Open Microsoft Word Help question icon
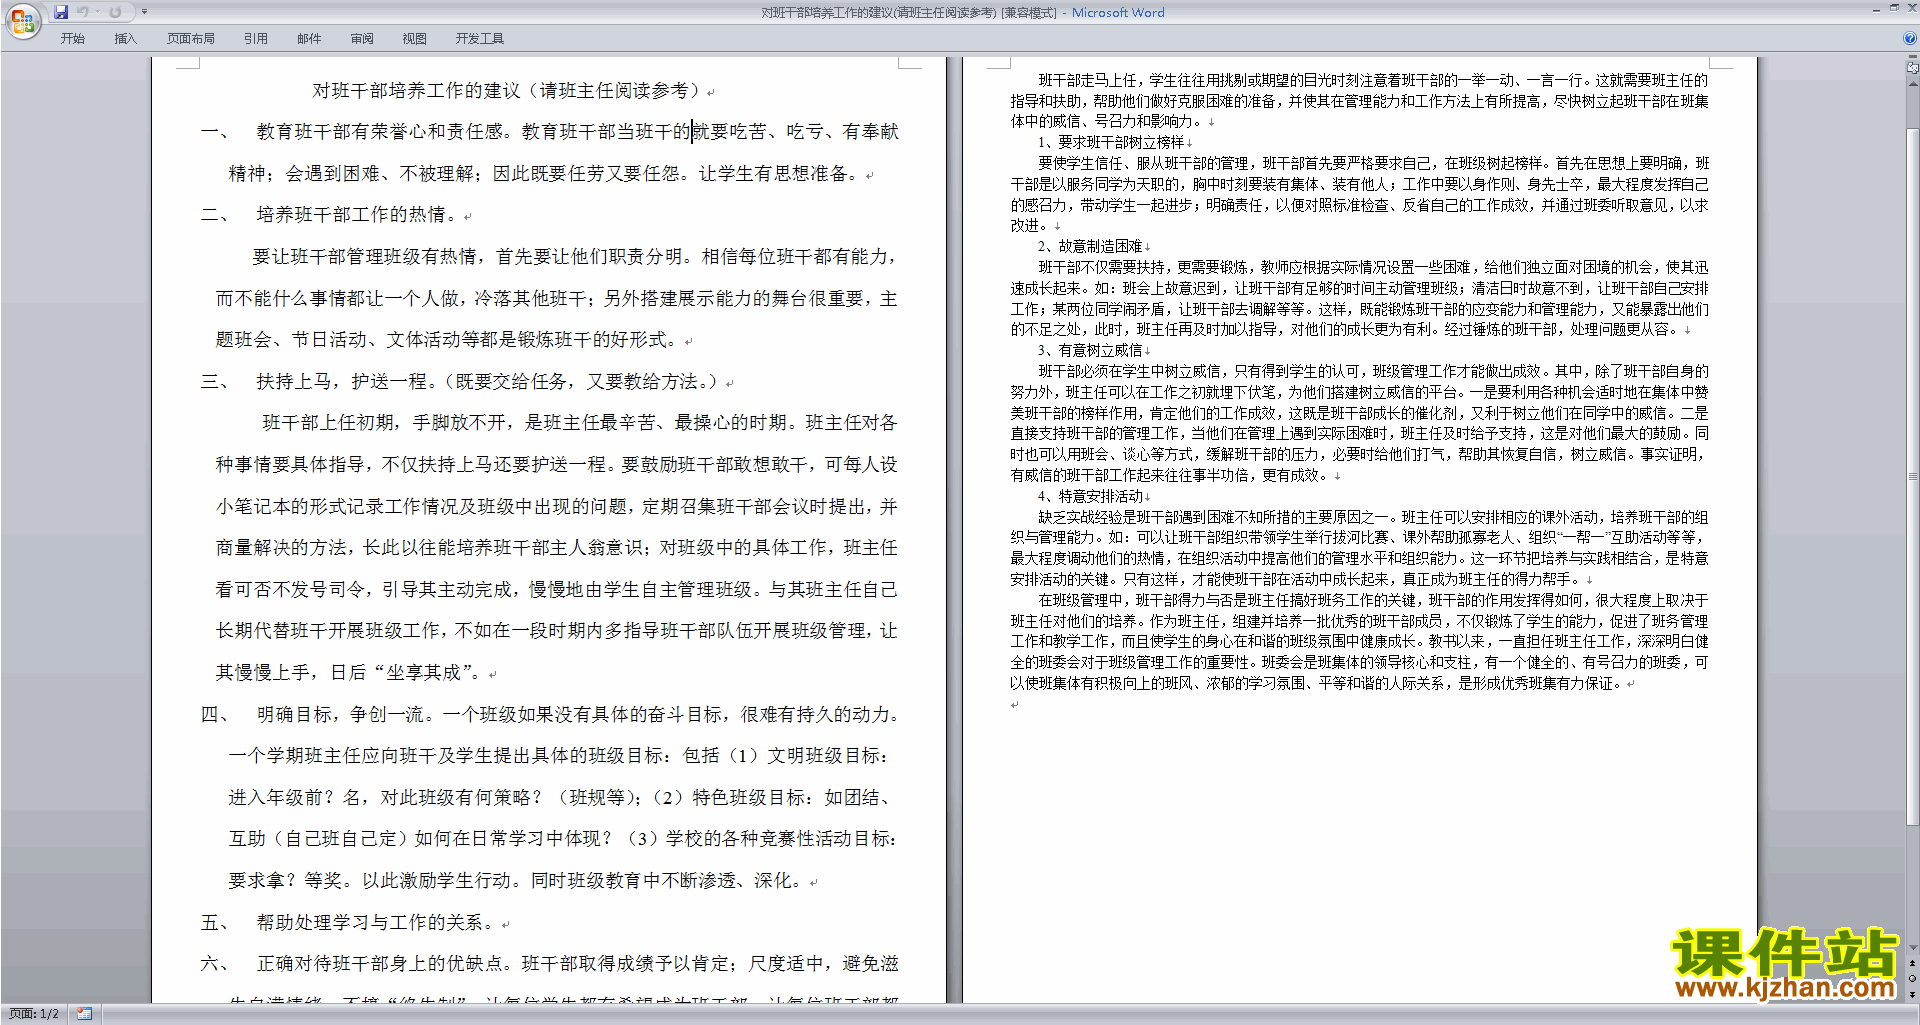Screen dimensions: 1920x1025 [x=1910, y=38]
